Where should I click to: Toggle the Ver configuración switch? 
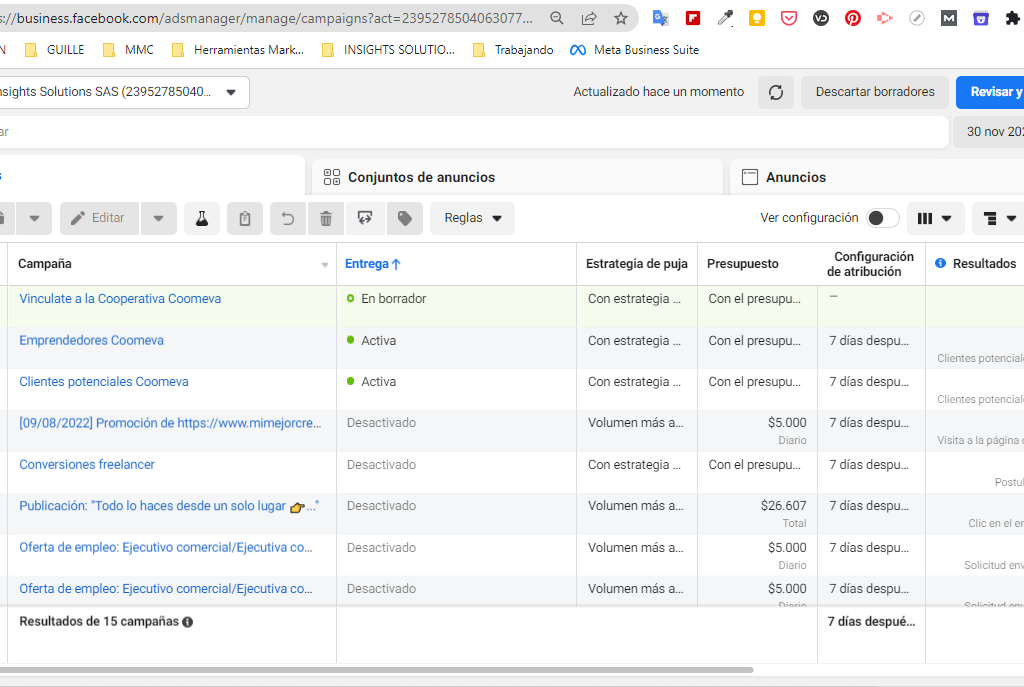pos(882,218)
